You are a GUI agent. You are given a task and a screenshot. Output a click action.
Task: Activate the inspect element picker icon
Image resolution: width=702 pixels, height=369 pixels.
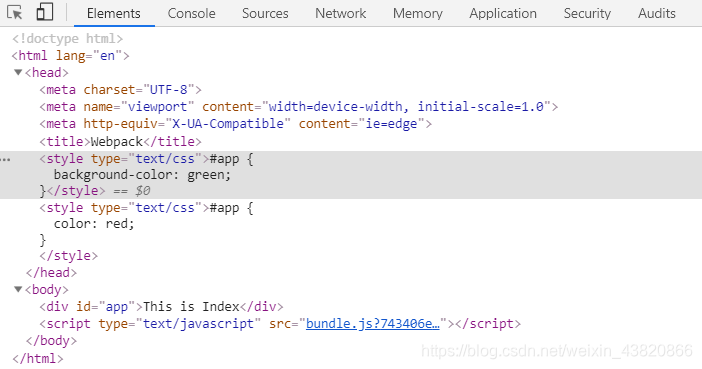(15, 13)
